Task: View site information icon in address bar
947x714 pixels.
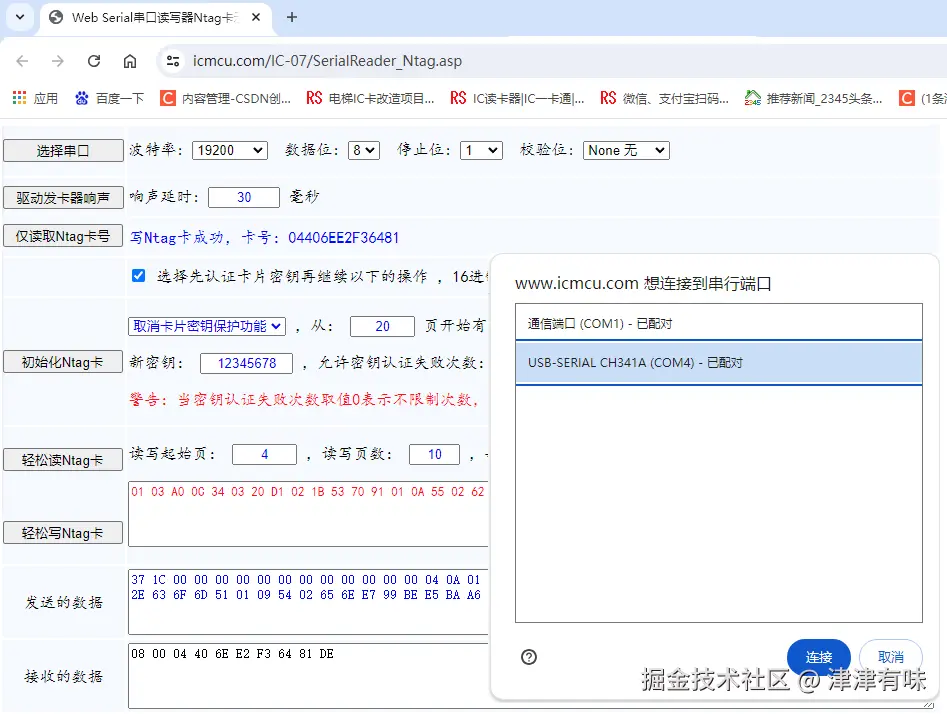Action: [173, 61]
